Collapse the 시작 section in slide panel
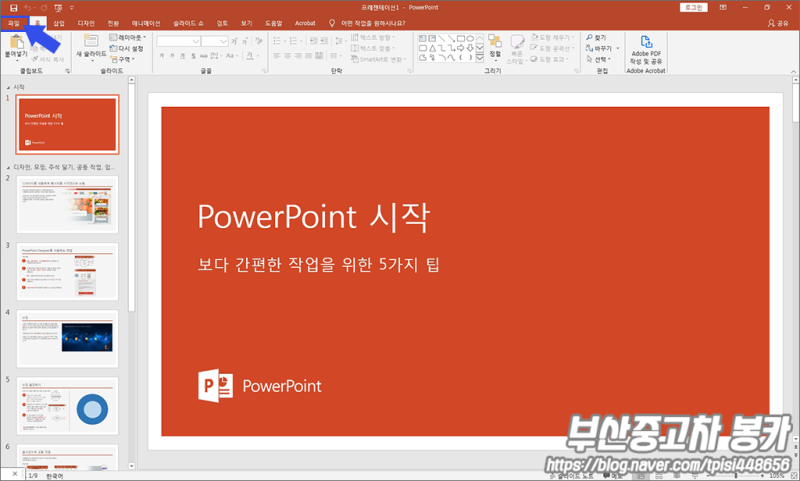 click(8, 88)
